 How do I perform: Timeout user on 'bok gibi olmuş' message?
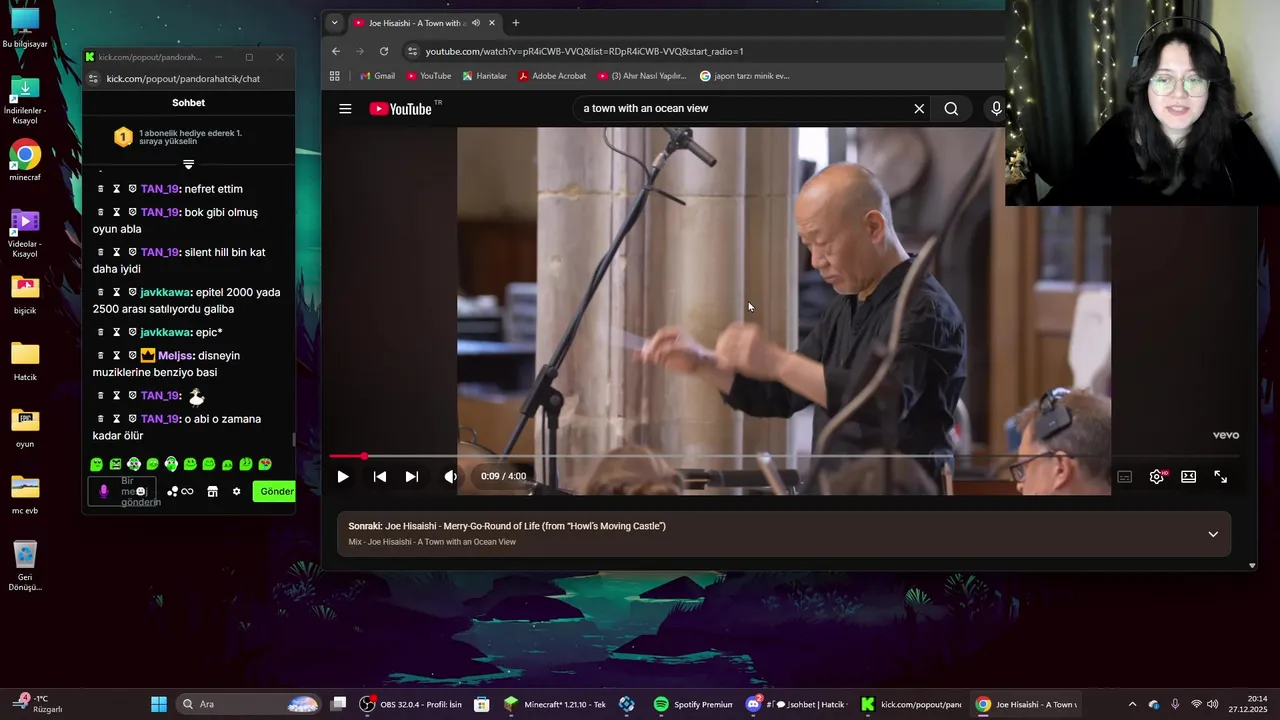point(116,212)
